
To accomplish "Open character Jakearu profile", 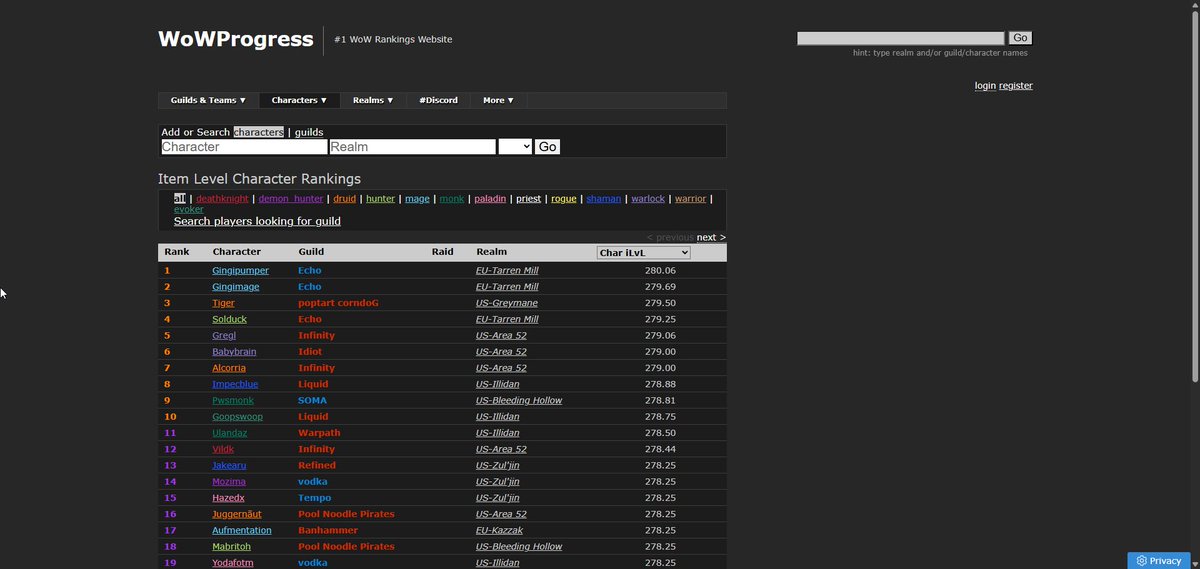I will [230, 465].
